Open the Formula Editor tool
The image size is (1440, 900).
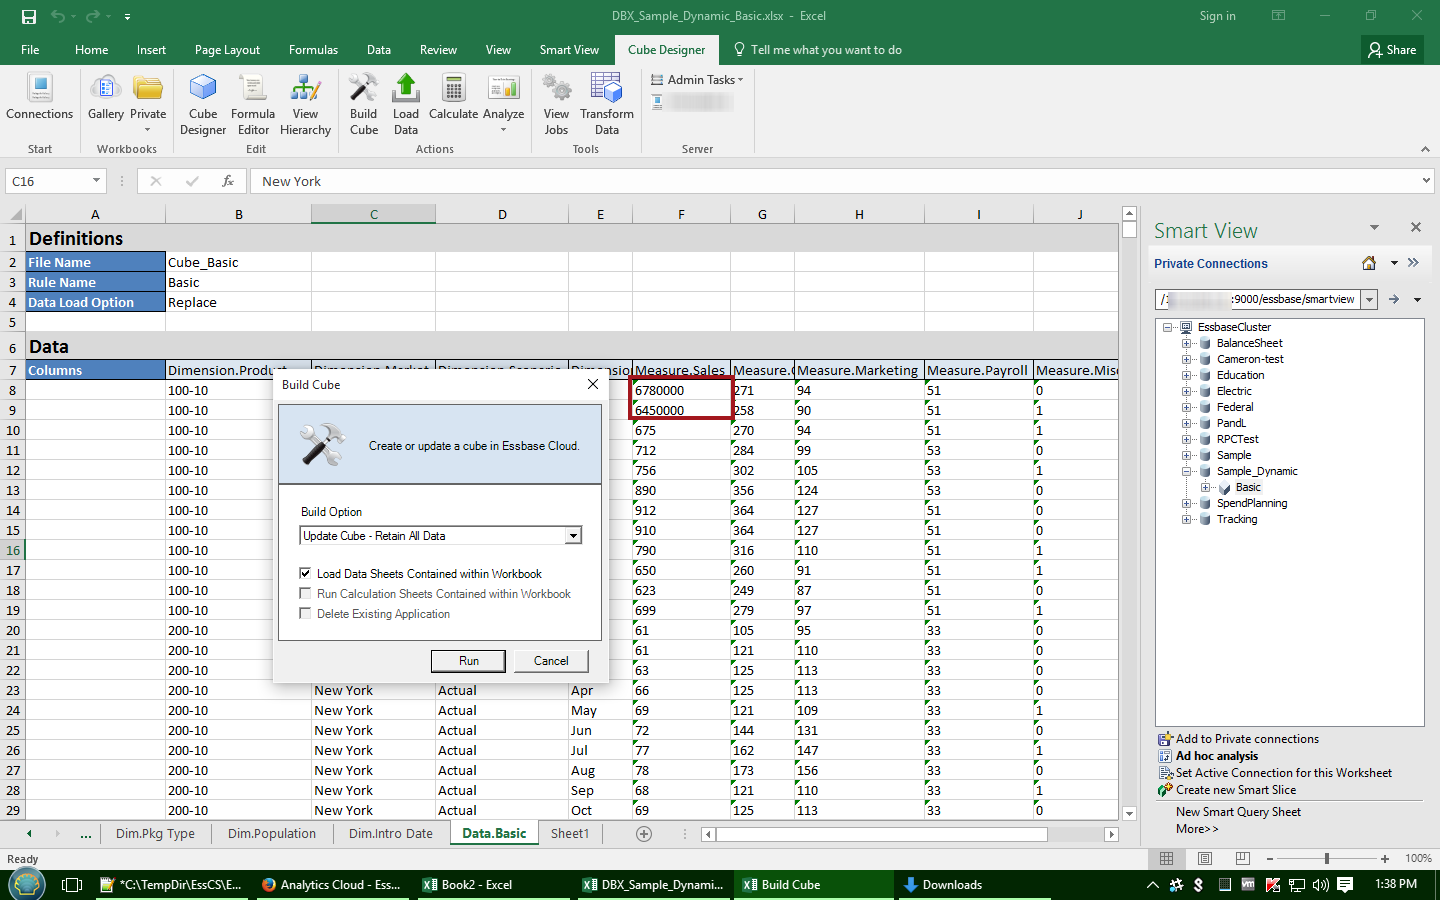point(253,104)
